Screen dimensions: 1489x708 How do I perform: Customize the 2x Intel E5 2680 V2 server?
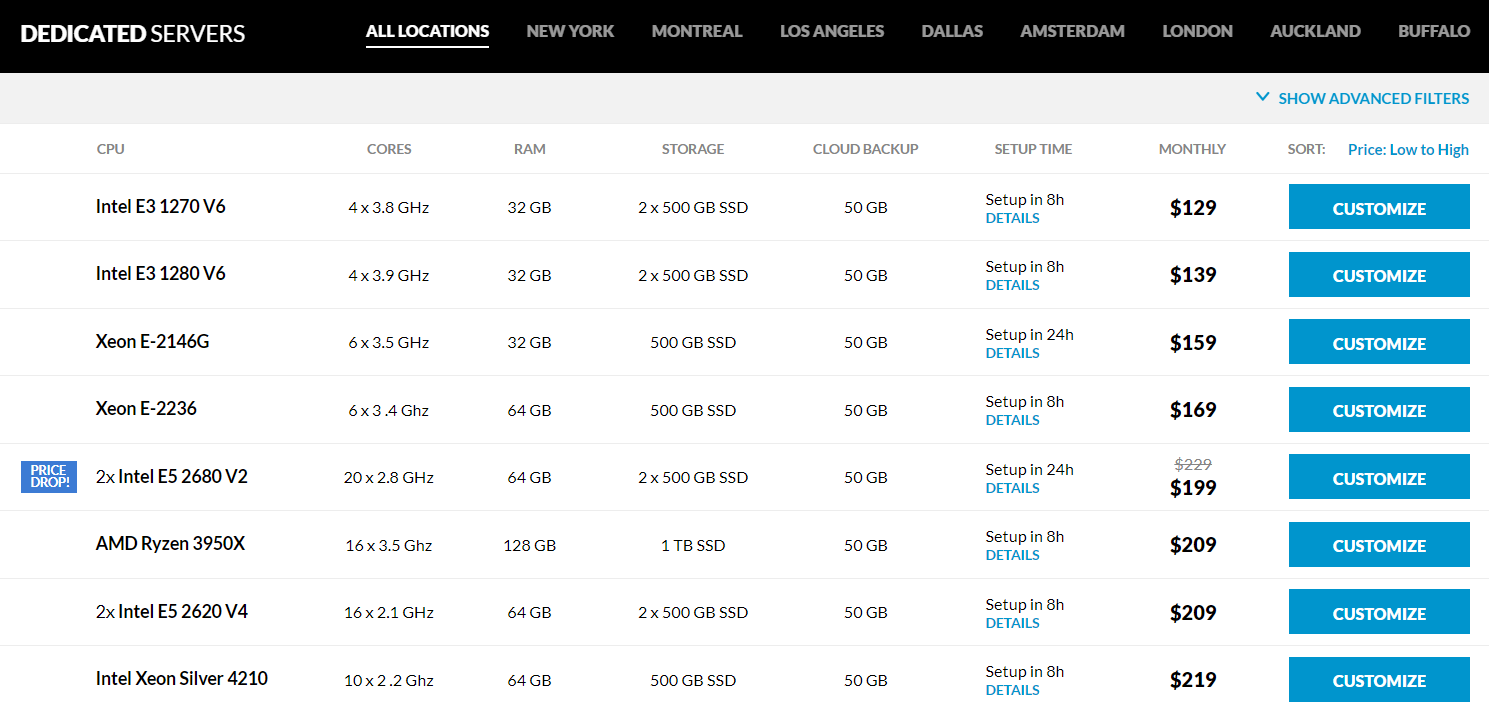tap(1379, 477)
